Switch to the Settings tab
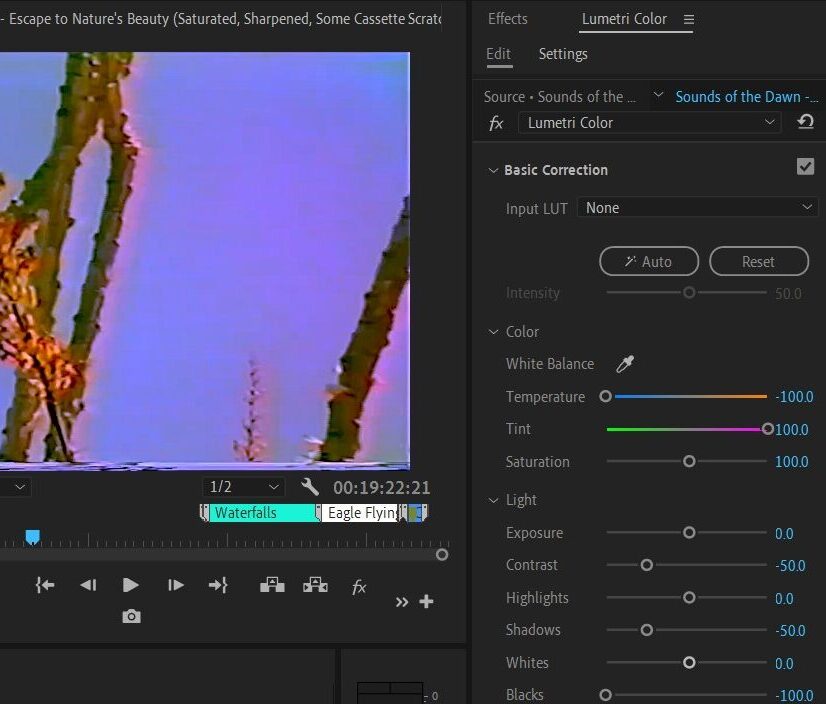This screenshot has height=704, width=826. point(563,54)
